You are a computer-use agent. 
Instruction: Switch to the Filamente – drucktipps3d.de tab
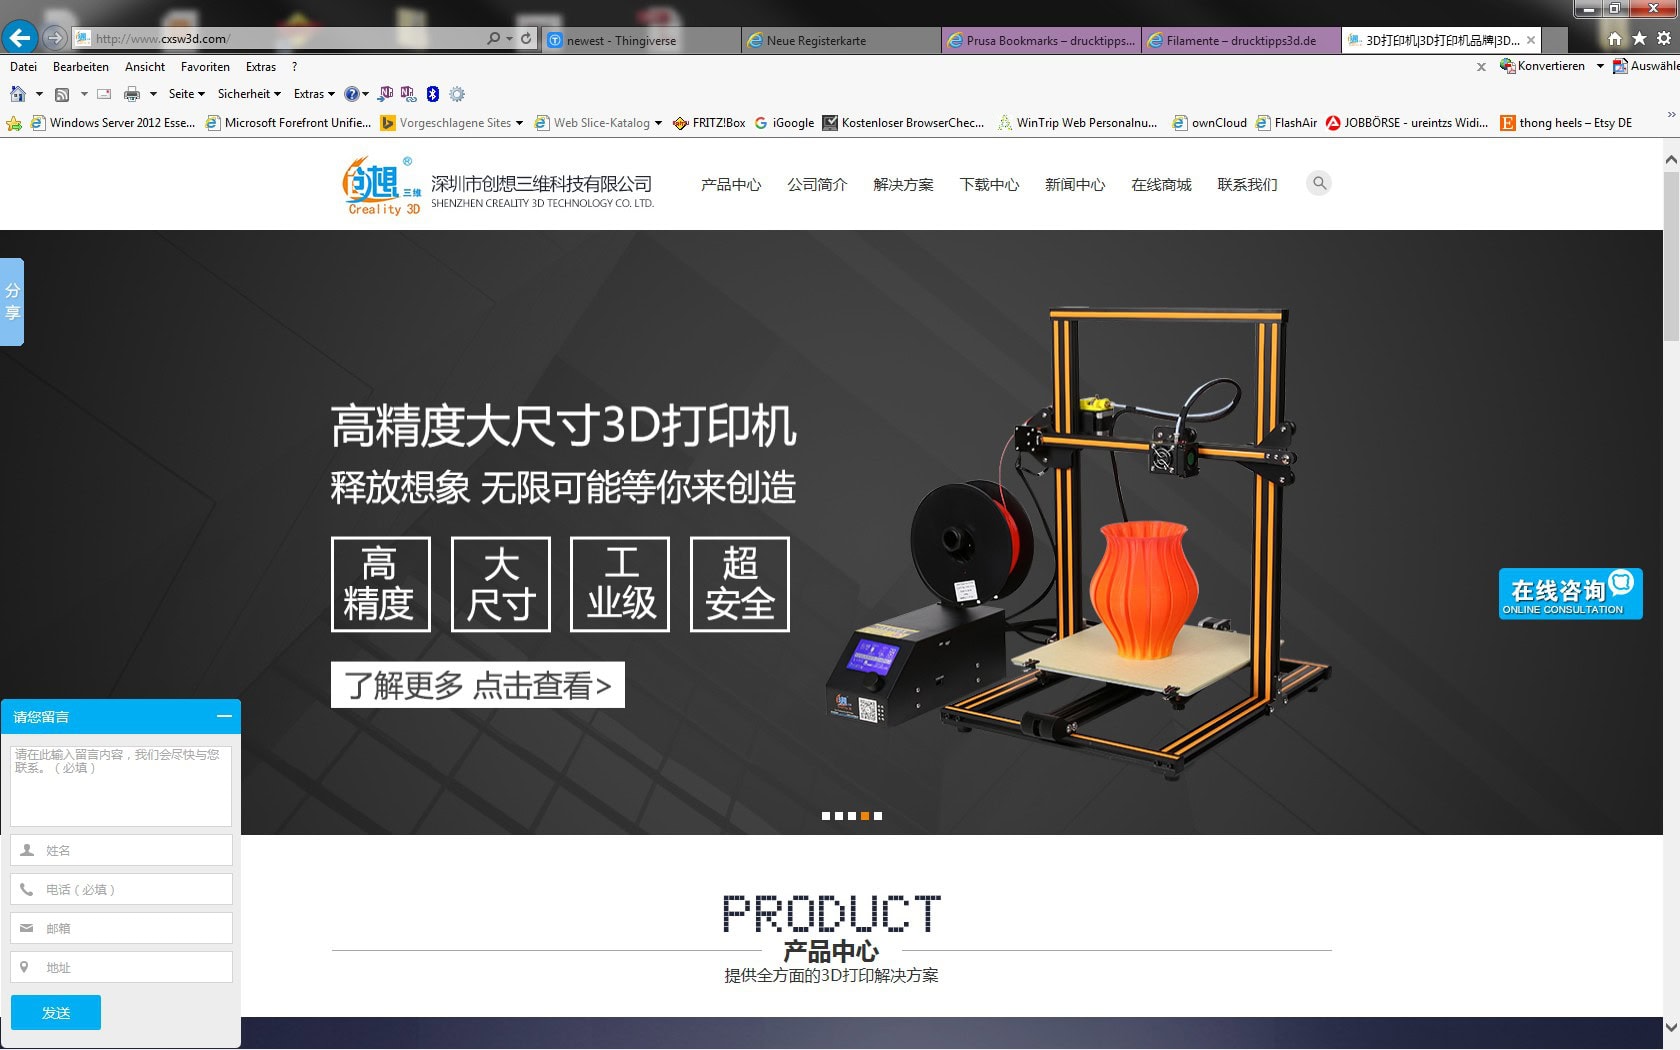pyautogui.click(x=1240, y=41)
